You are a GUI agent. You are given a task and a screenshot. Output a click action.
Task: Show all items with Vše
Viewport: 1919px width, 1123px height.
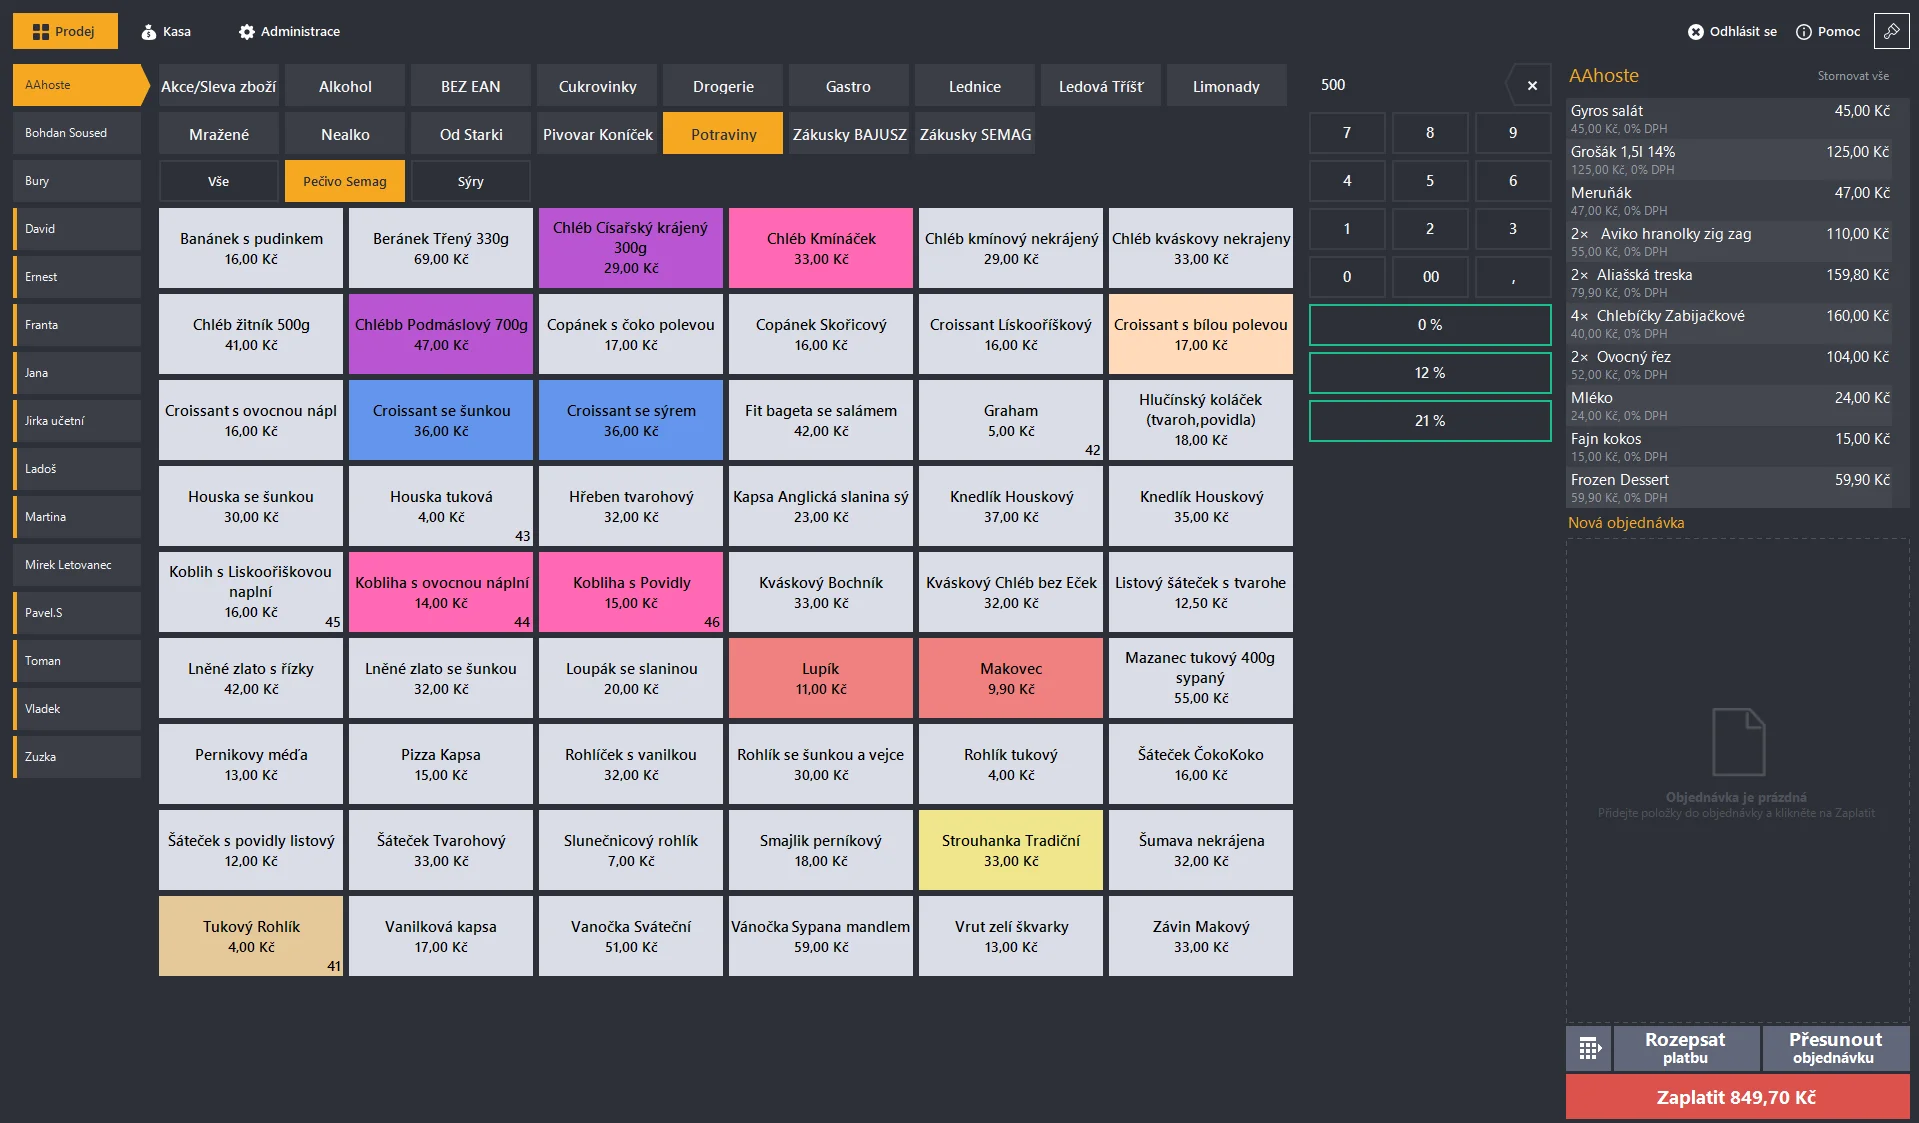click(218, 181)
